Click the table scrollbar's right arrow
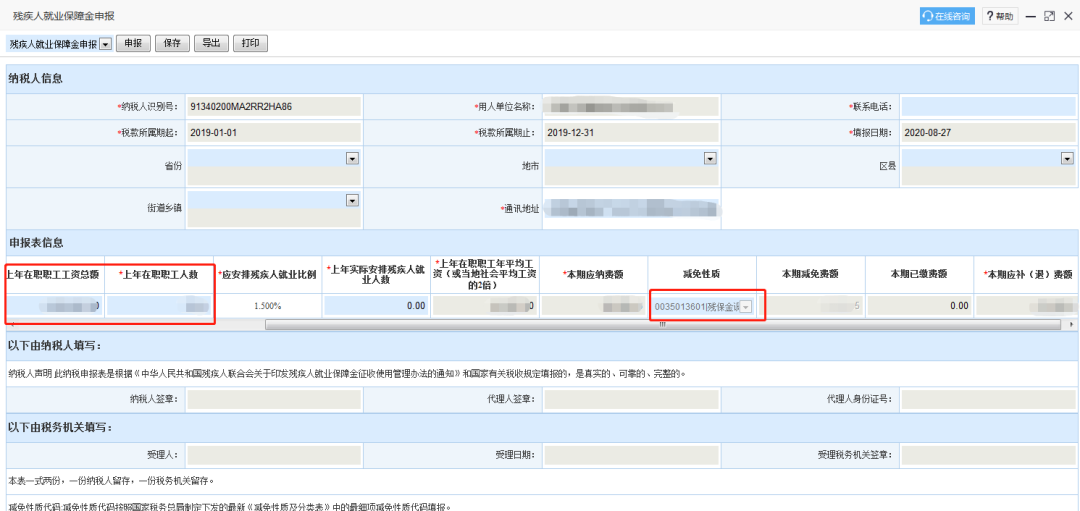 1071,324
